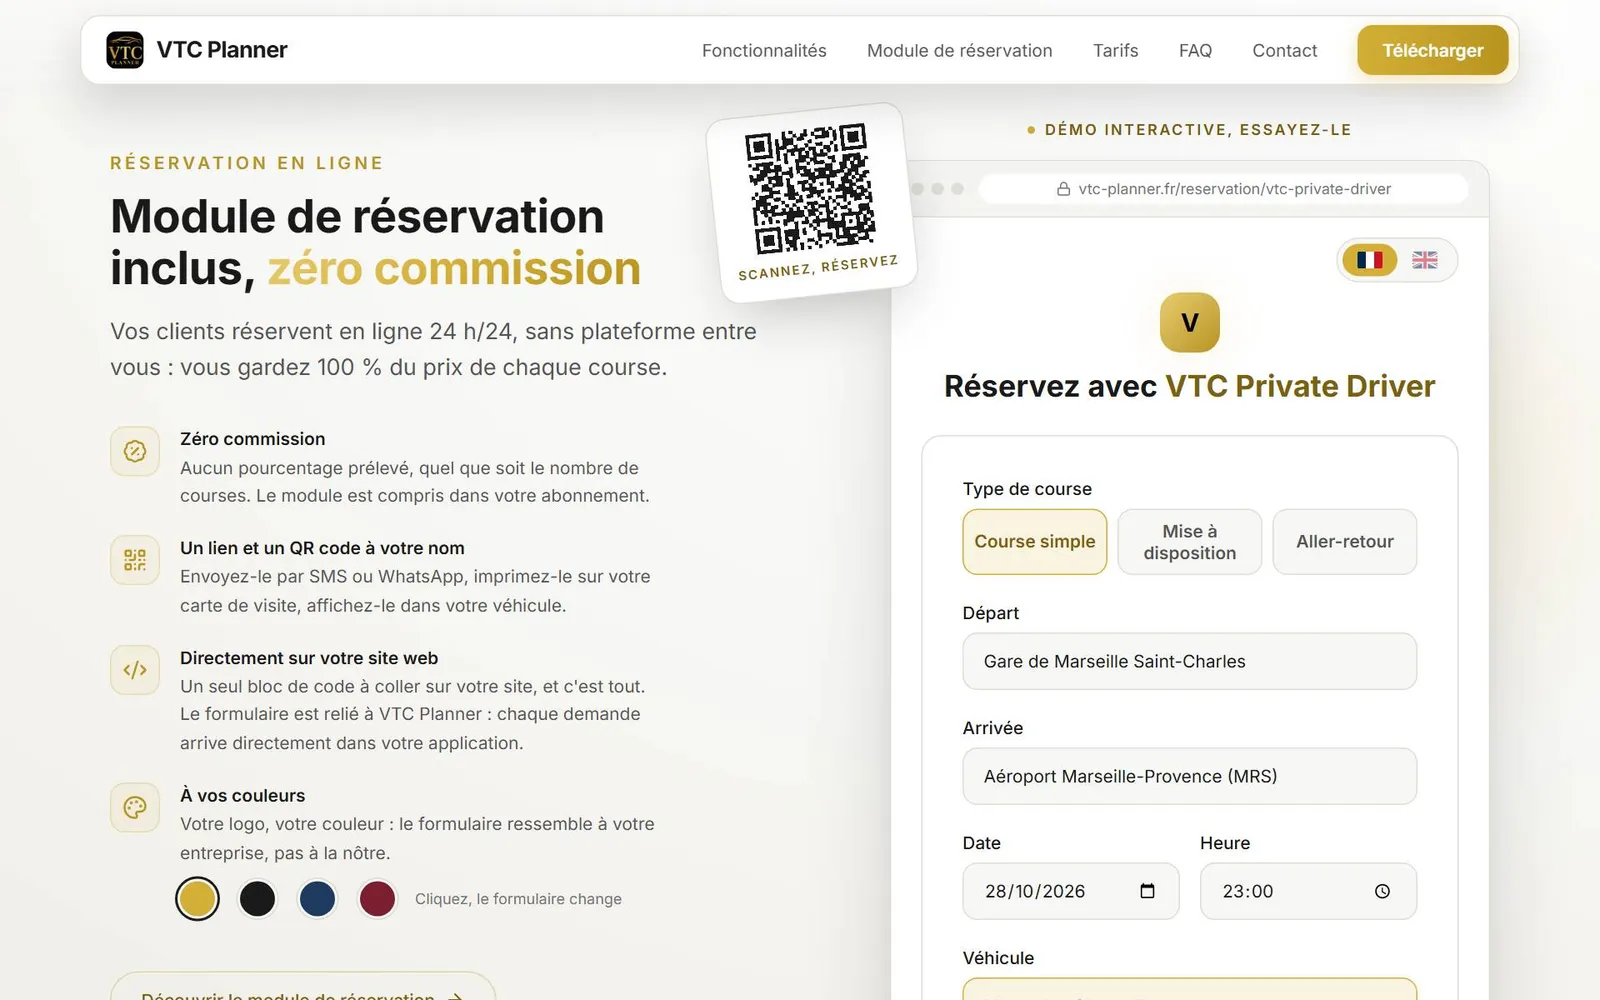Screen dimensions: 1600x1000
Task: Open the FAQ nav link
Action: [1195, 50]
